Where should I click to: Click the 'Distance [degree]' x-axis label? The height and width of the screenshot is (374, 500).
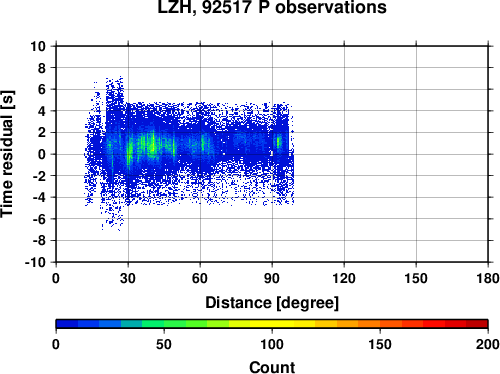pos(272,303)
